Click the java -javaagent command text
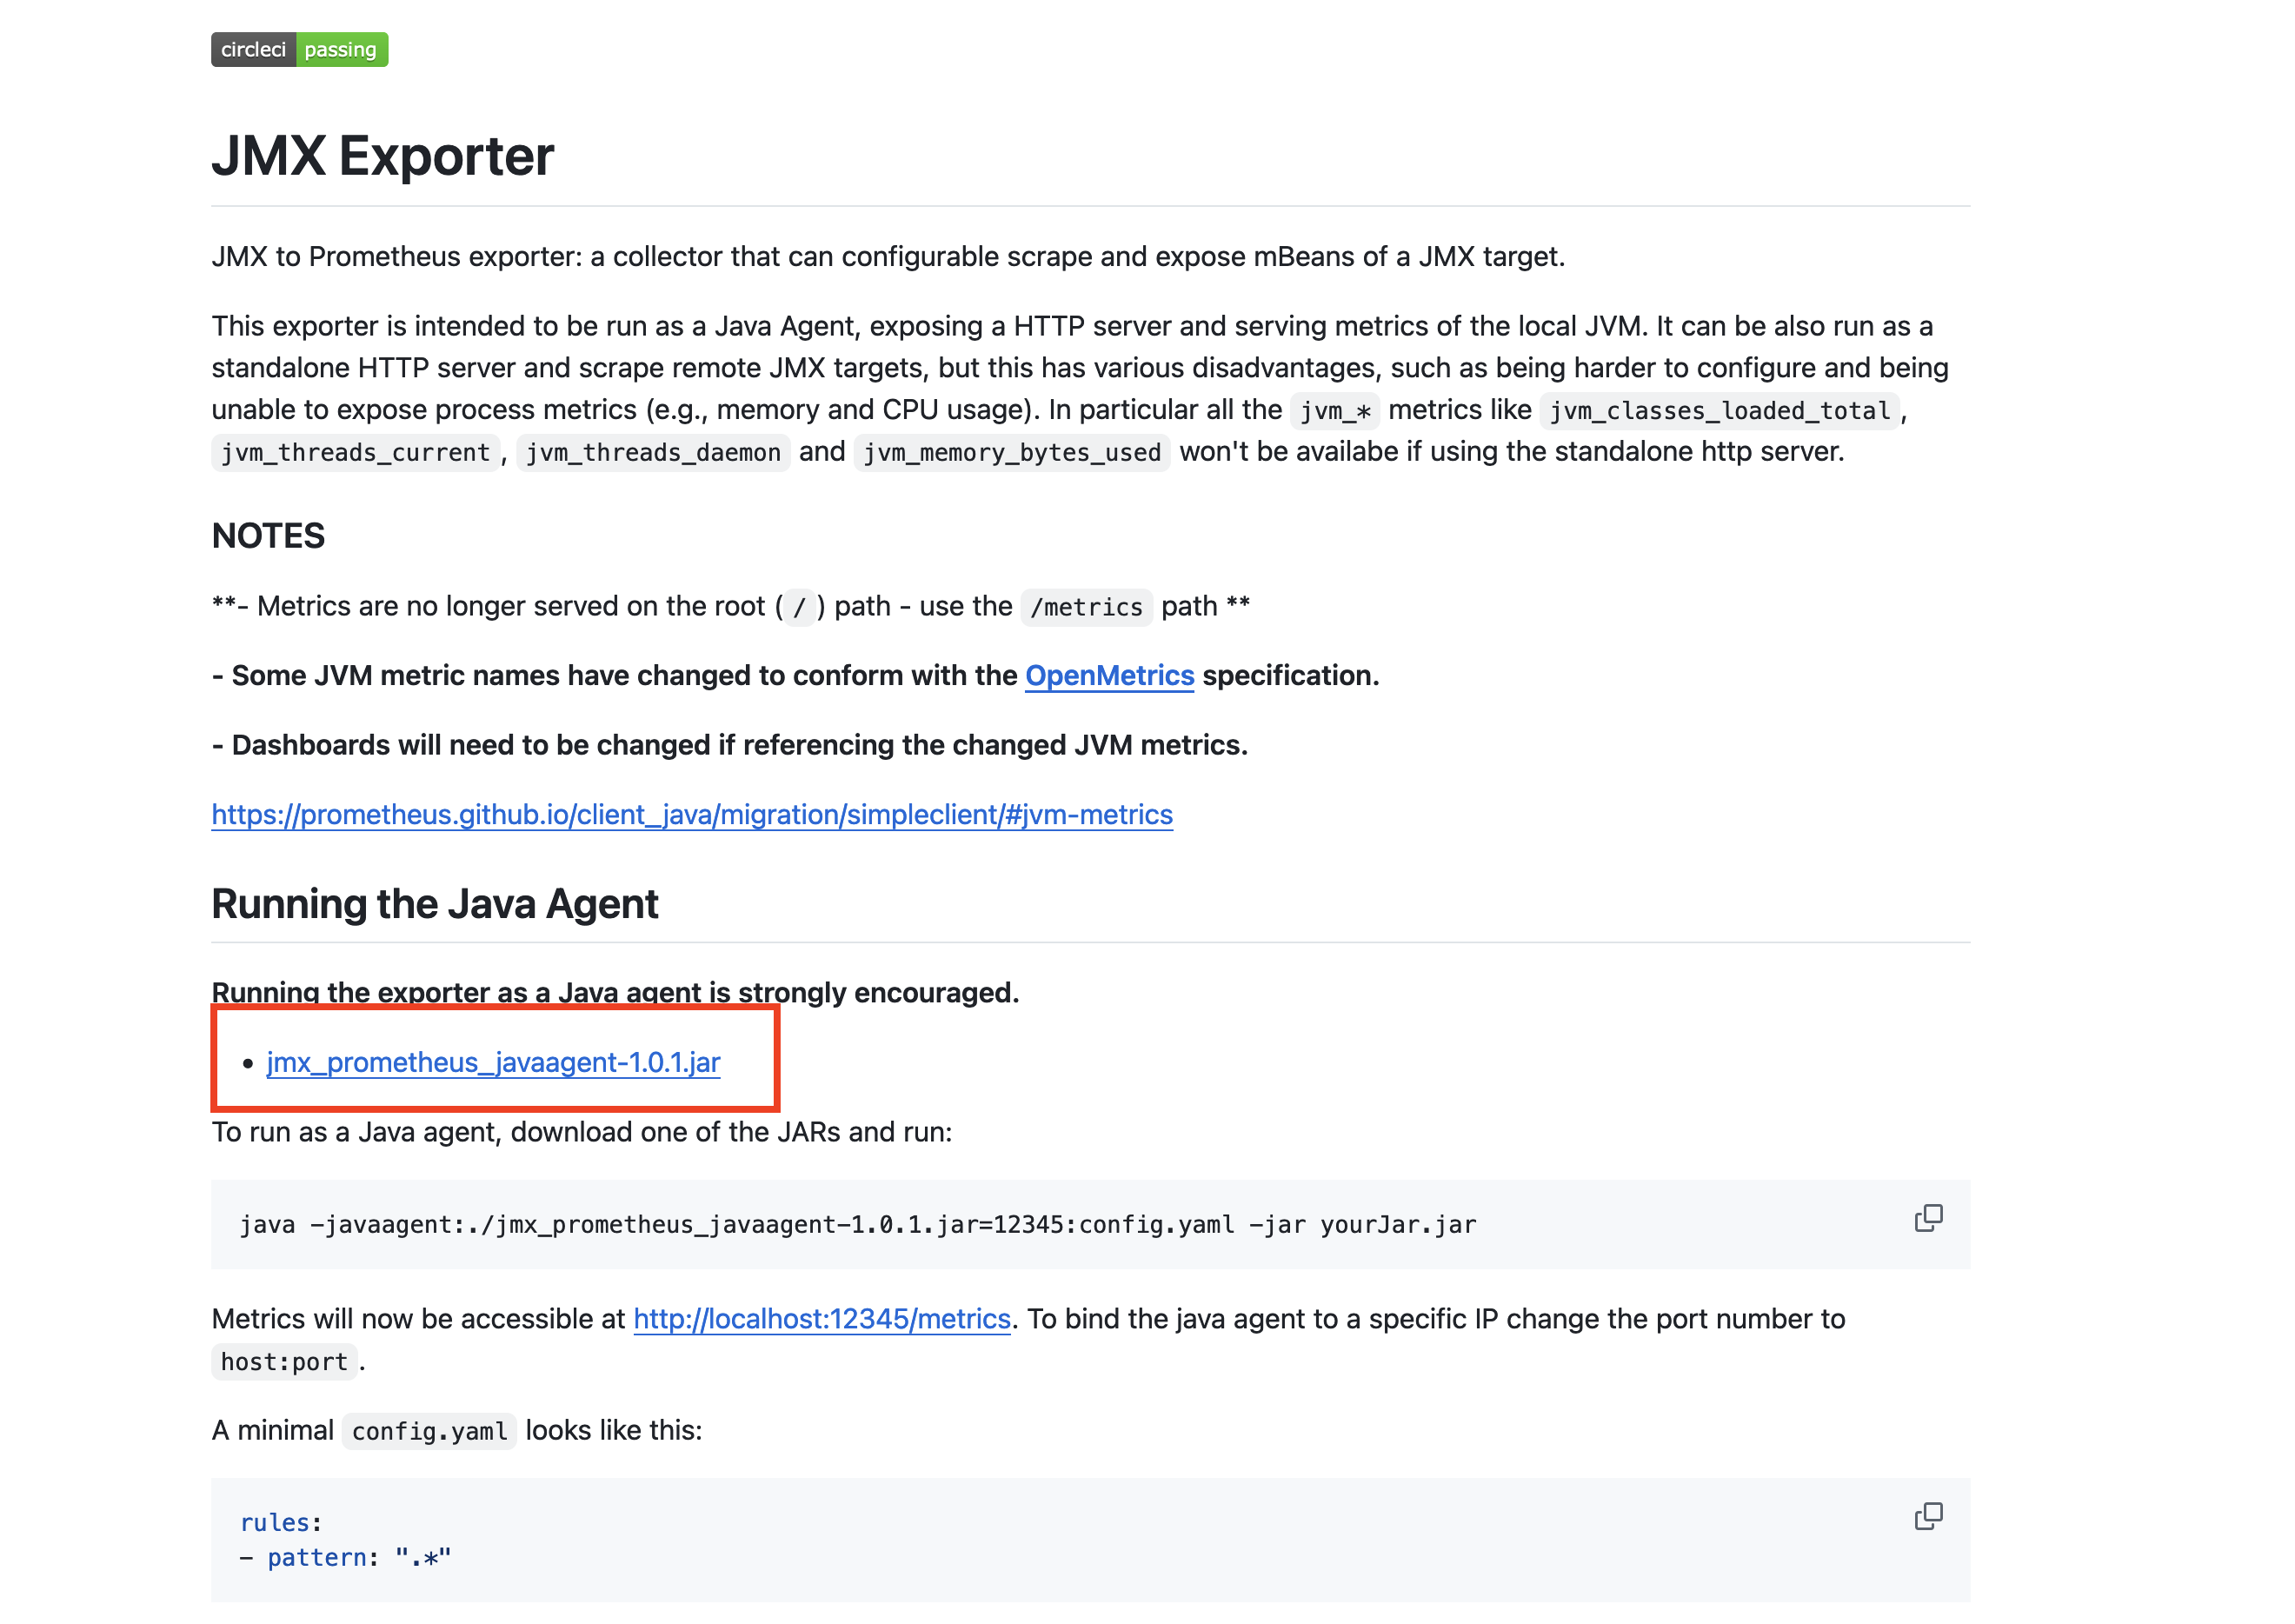 pos(857,1224)
